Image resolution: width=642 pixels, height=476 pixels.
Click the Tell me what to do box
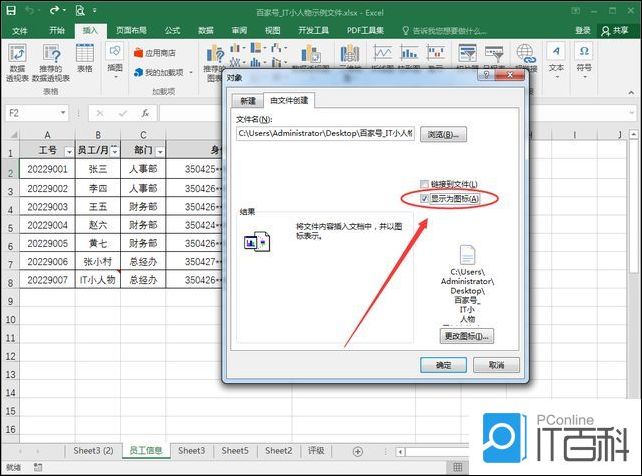(444, 31)
